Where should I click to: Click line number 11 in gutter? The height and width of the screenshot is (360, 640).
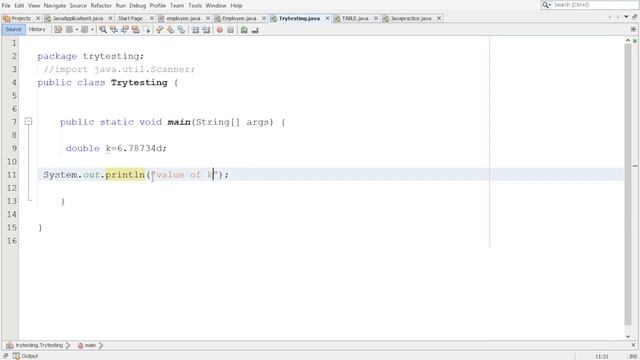point(12,175)
